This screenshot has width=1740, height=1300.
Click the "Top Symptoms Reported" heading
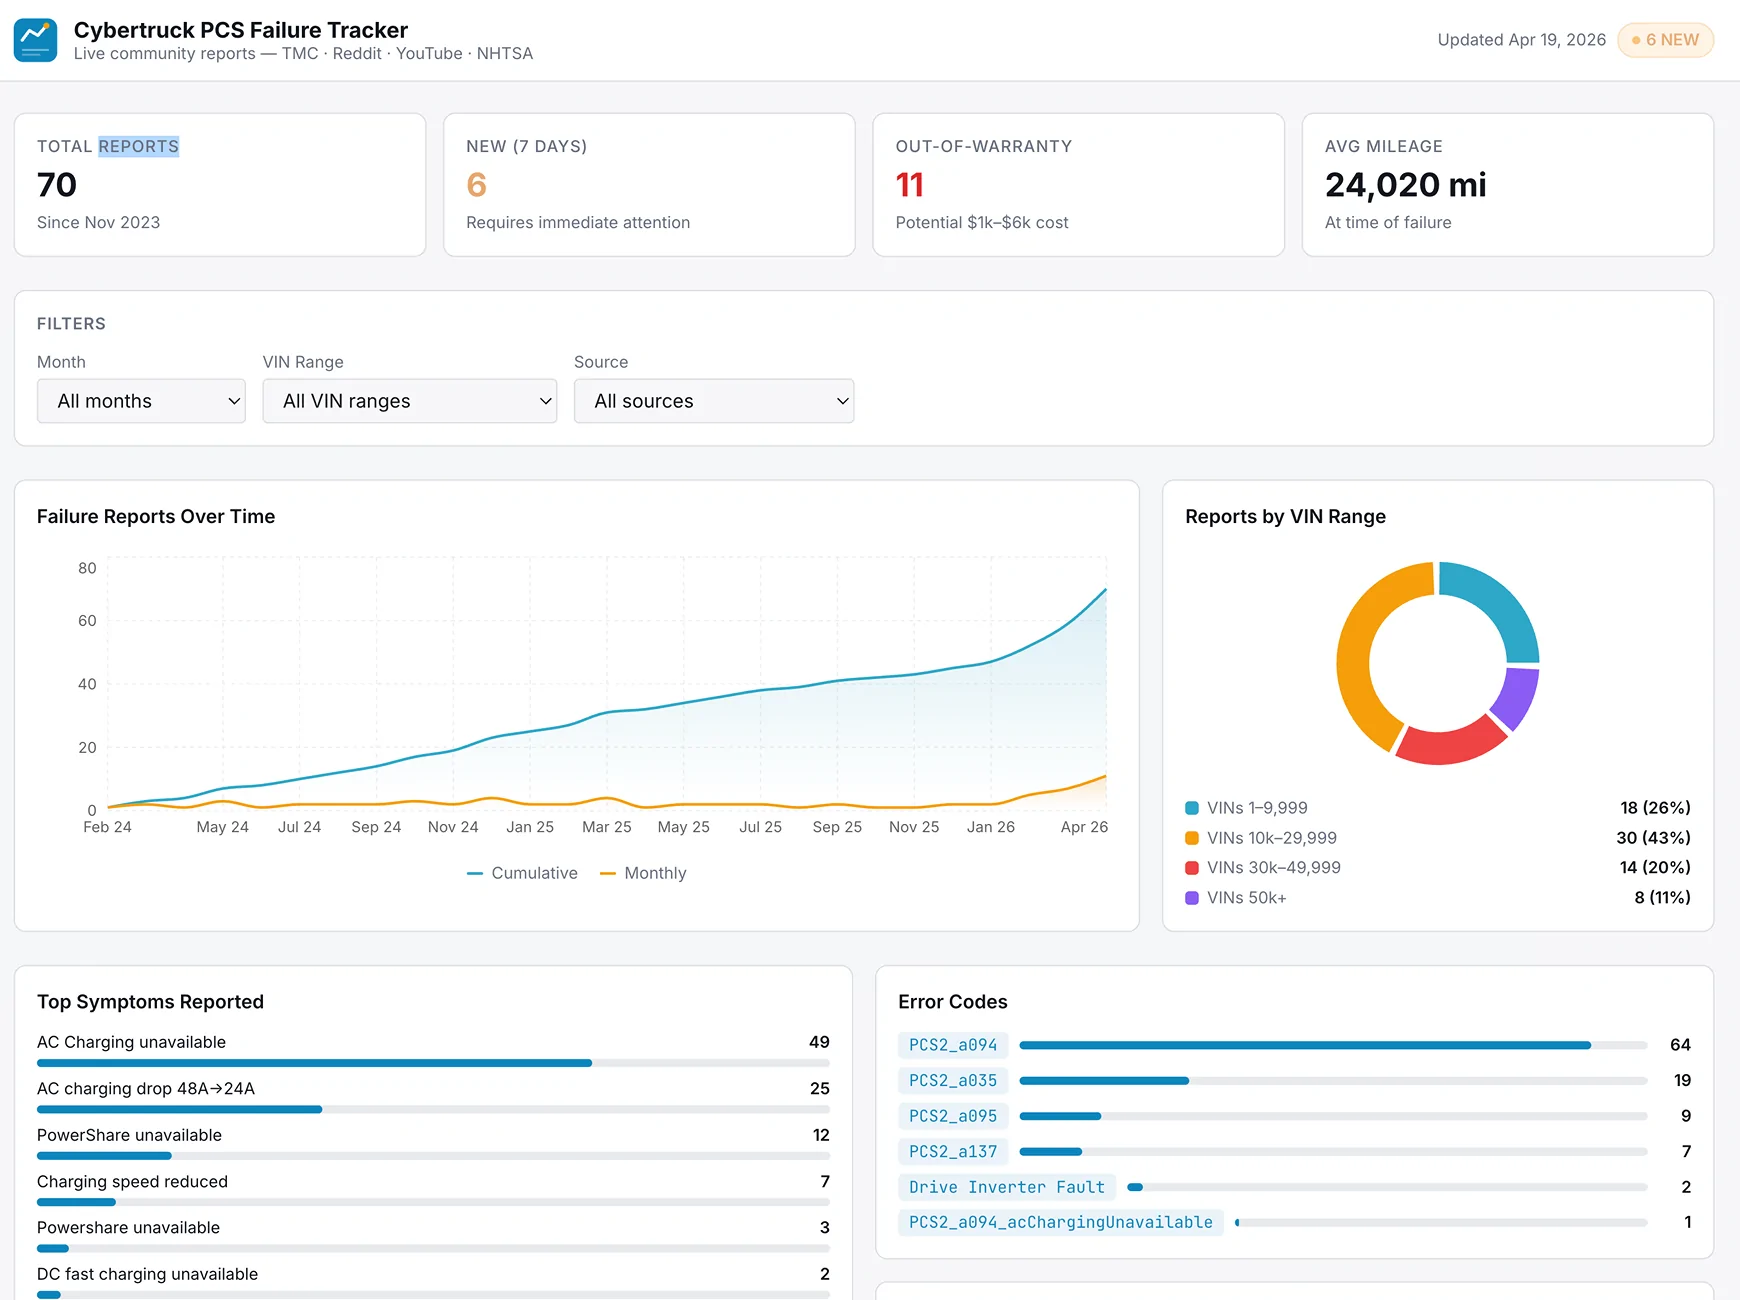pyautogui.click(x=150, y=1002)
